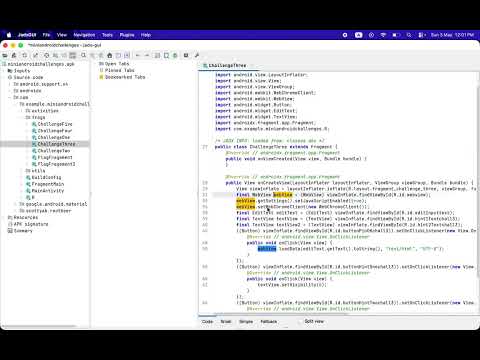Screen dimensions: 480x360
Task: Switch to the Code view tab
Action: click(207, 321)
